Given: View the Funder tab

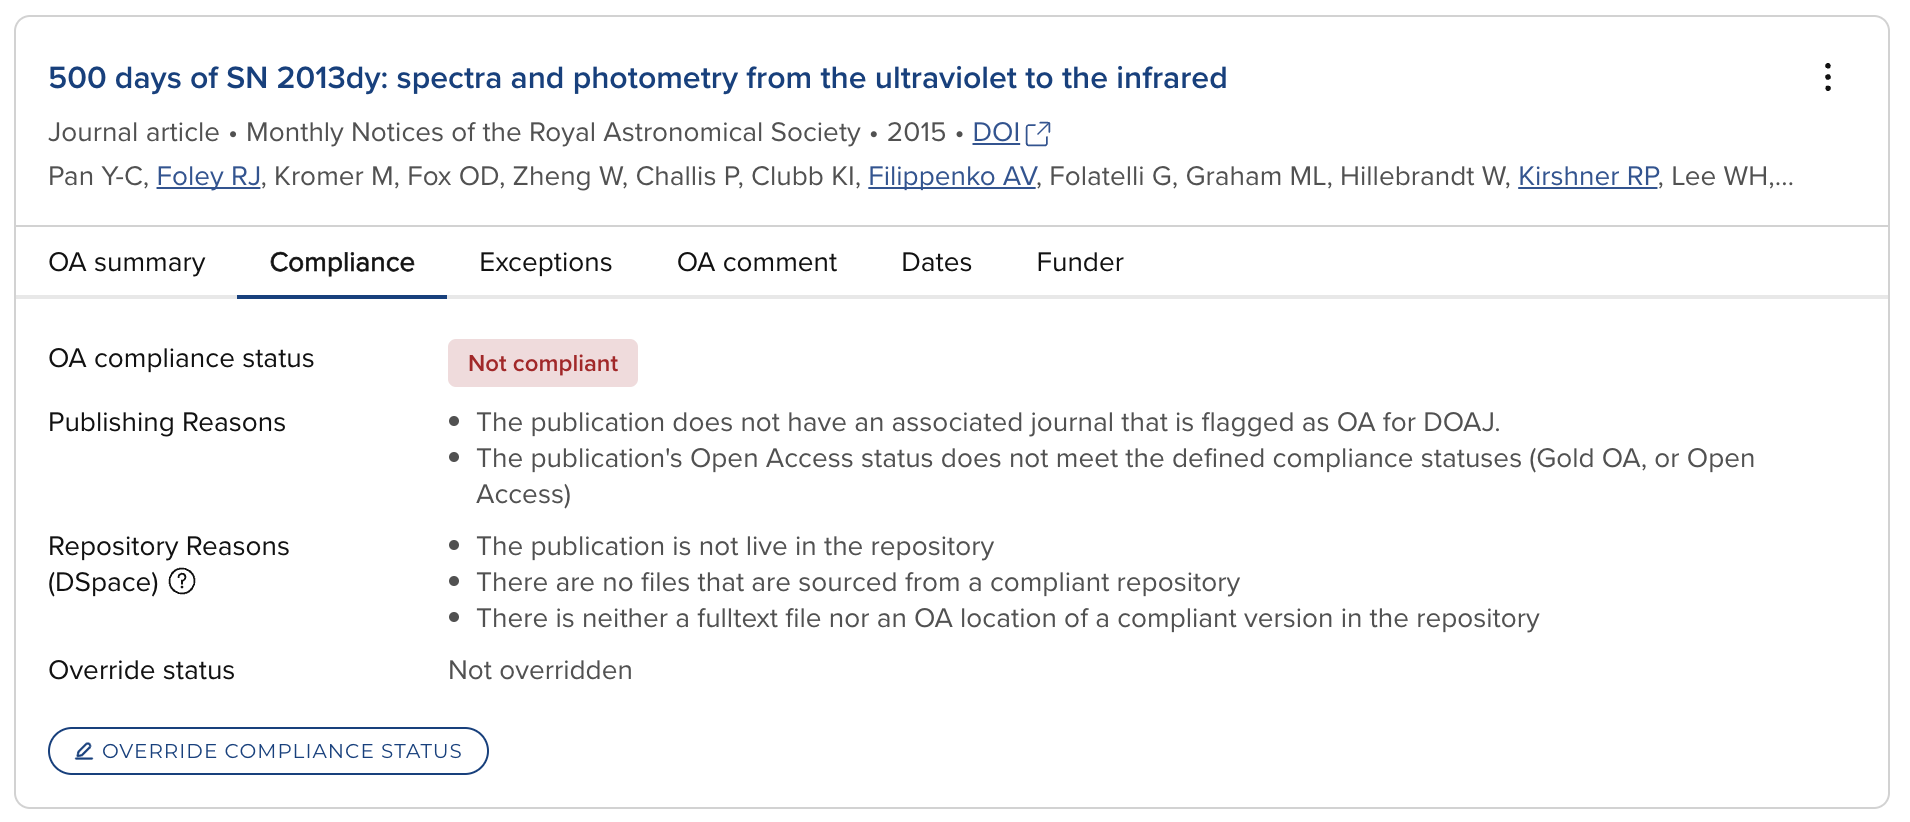Looking at the screenshot, I should (x=1079, y=262).
